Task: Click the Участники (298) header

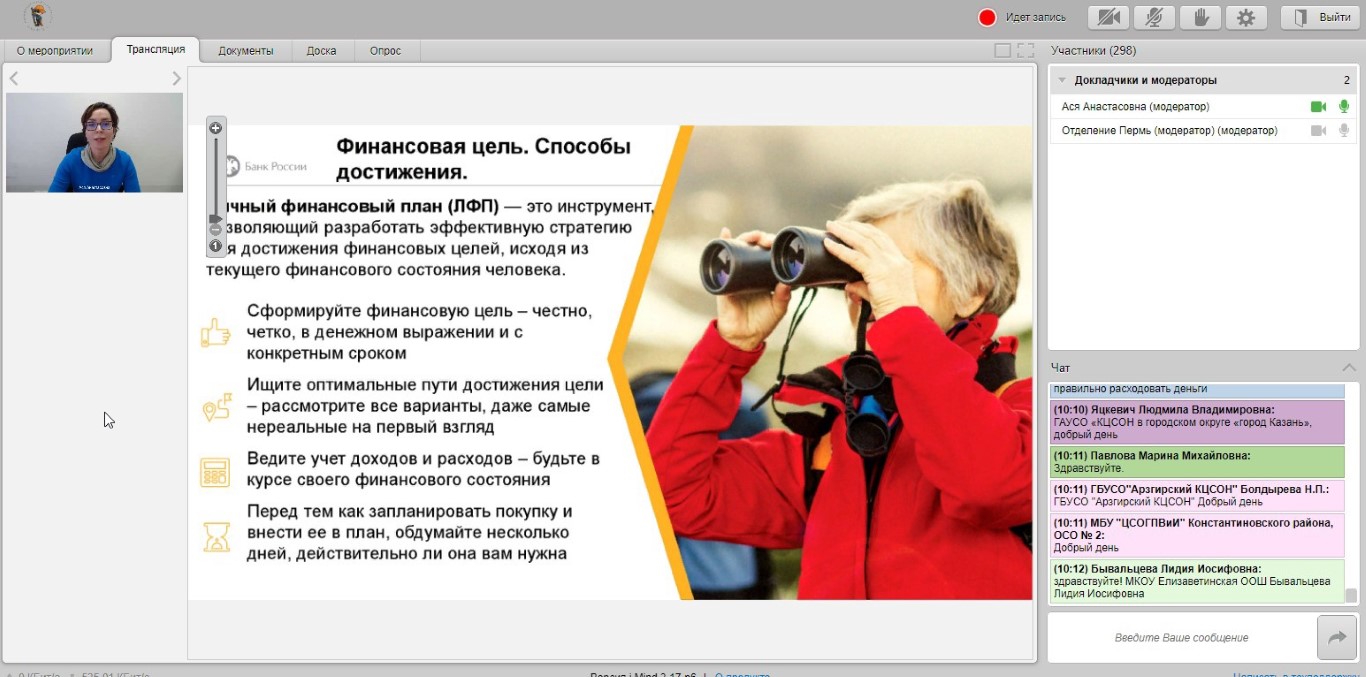Action: coord(1093,50)
